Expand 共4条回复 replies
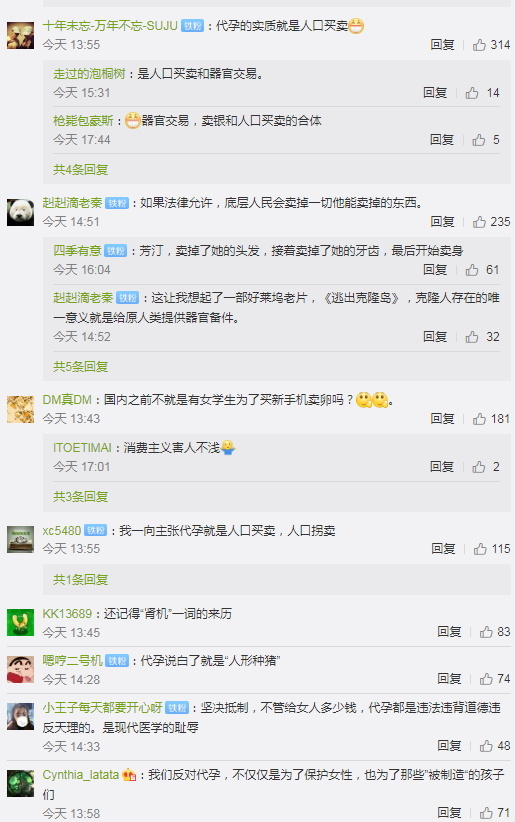This screenshot has width=515, height=822. pyautogui.click(x=80, y=170)
